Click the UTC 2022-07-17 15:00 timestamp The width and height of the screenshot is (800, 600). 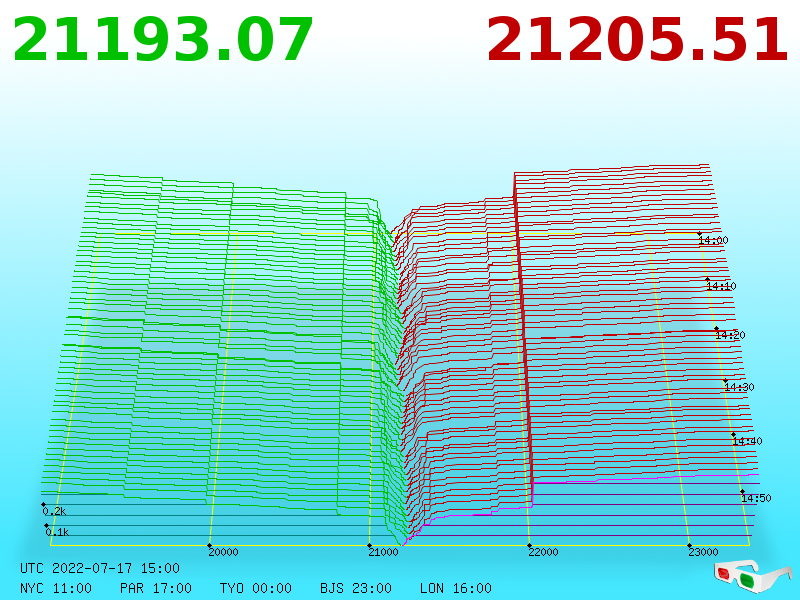100,568
